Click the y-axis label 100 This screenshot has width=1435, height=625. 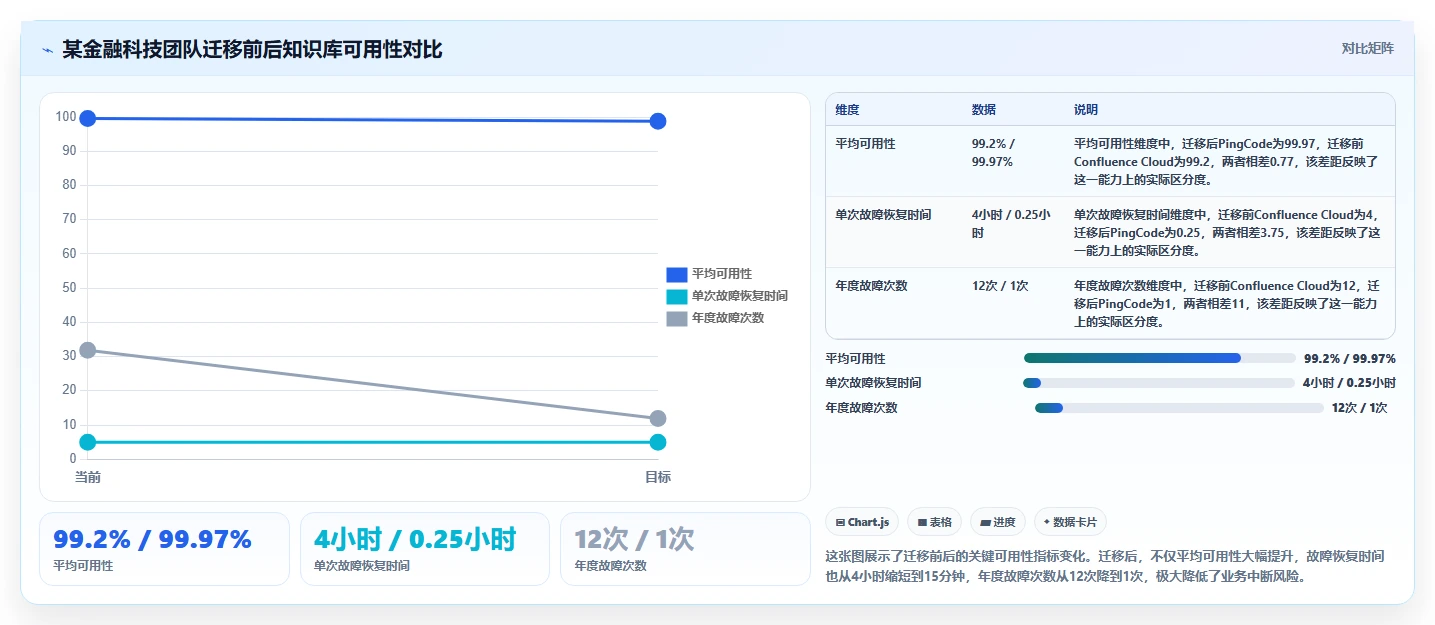(x=66, y=117)
